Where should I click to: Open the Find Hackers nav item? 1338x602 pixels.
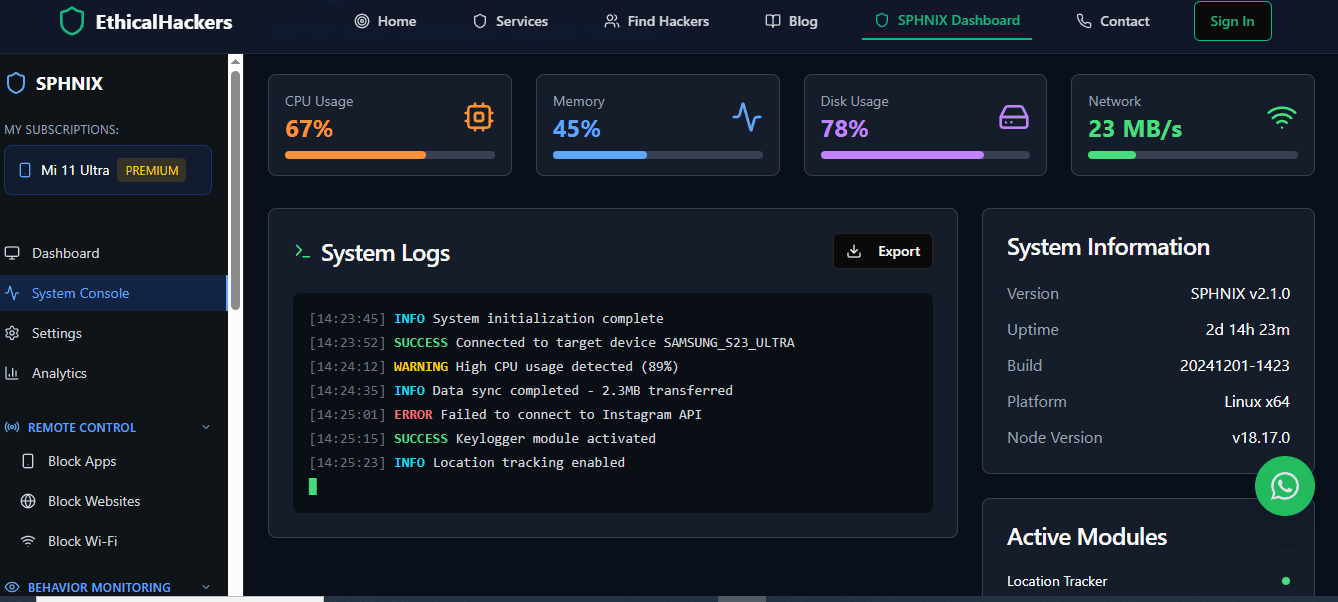pos(657,21)
